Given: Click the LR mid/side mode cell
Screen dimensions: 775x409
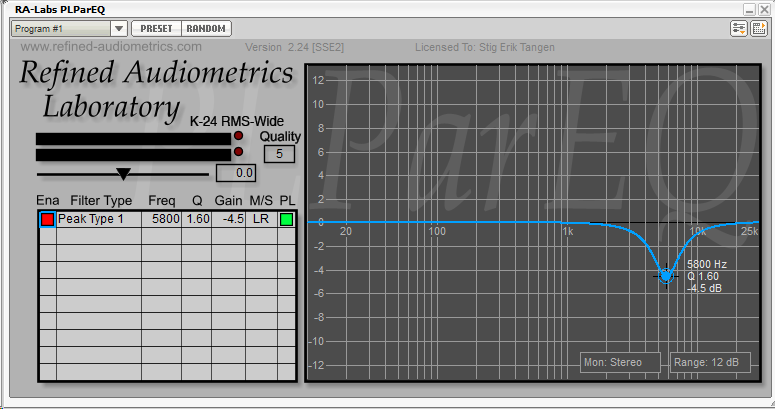Looking at the screenshot, I should 261,219.
